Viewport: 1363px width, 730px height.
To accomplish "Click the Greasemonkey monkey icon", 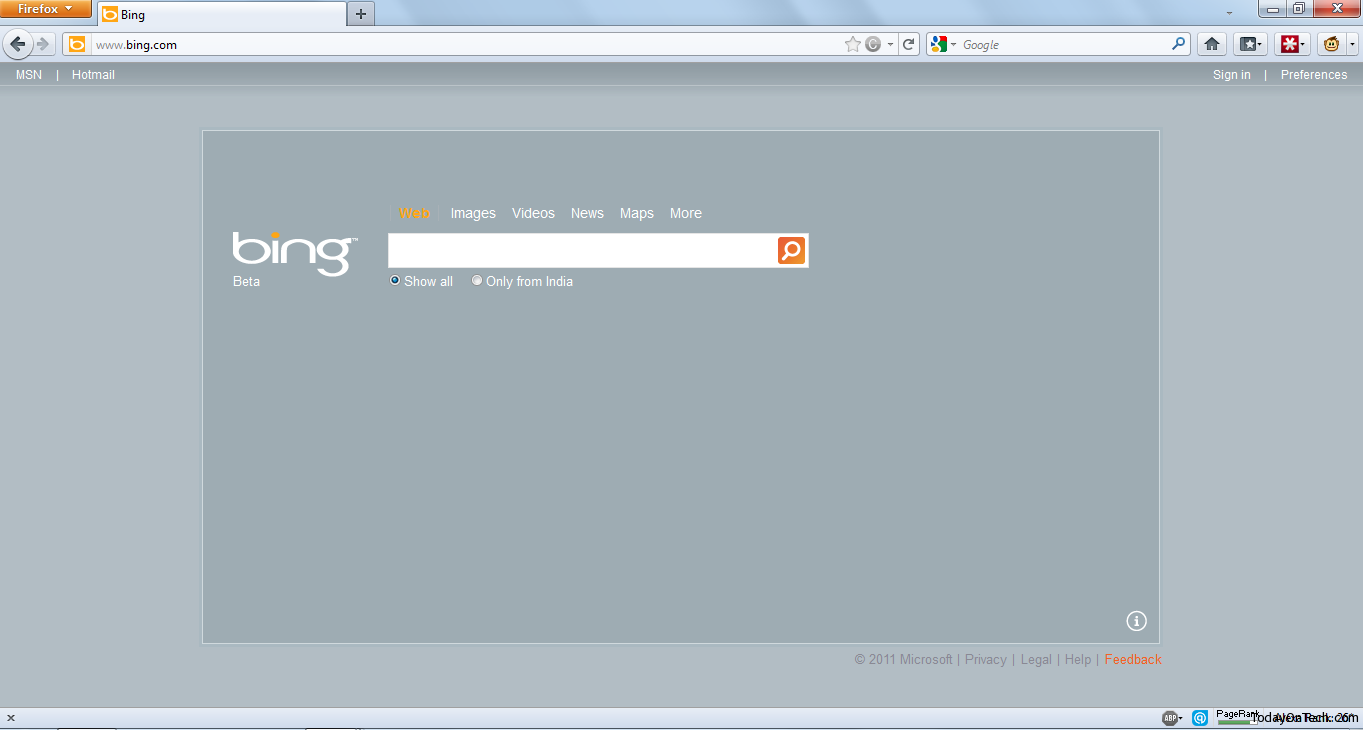I will click(1331, 44).
